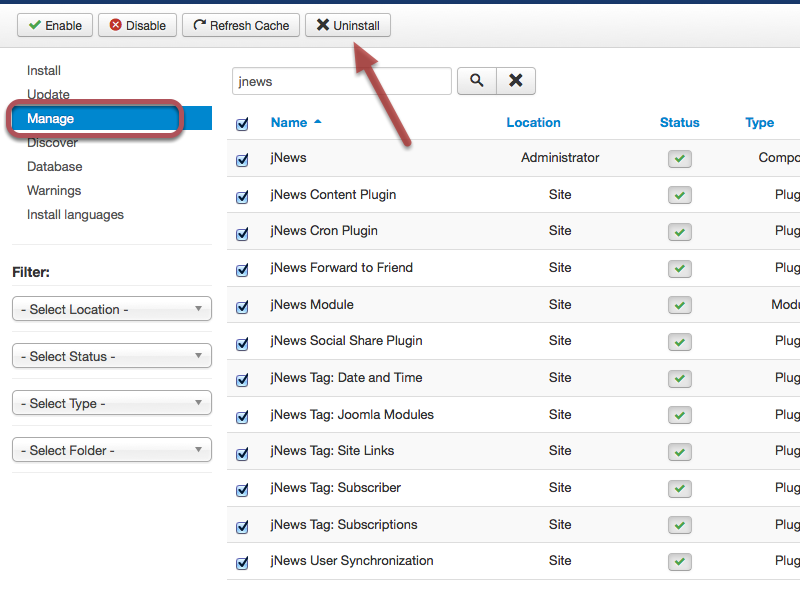Toggle status icon for jNews Tag: Subscriptions
Viewport: 800px width, 594px height.
[680, 525]
